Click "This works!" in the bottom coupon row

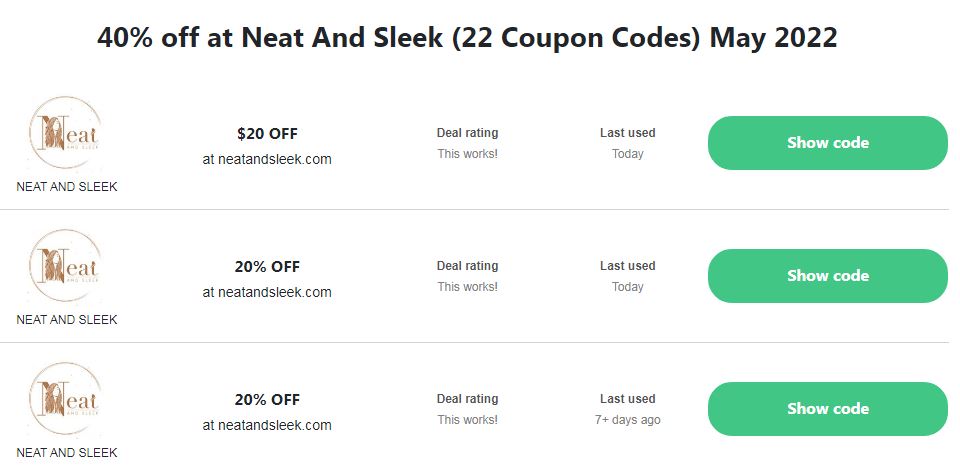(467, 420)
